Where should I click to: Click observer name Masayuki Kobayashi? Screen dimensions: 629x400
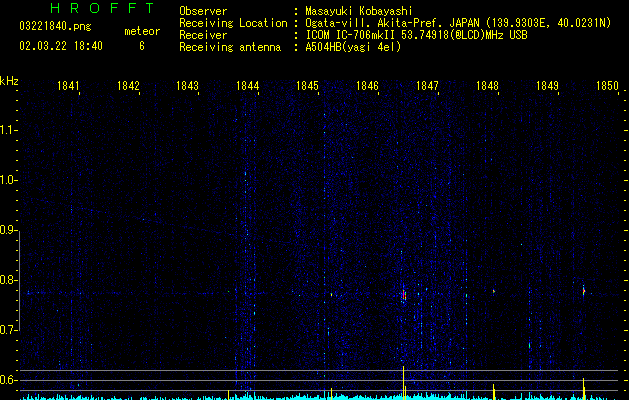tap(359, 11)
